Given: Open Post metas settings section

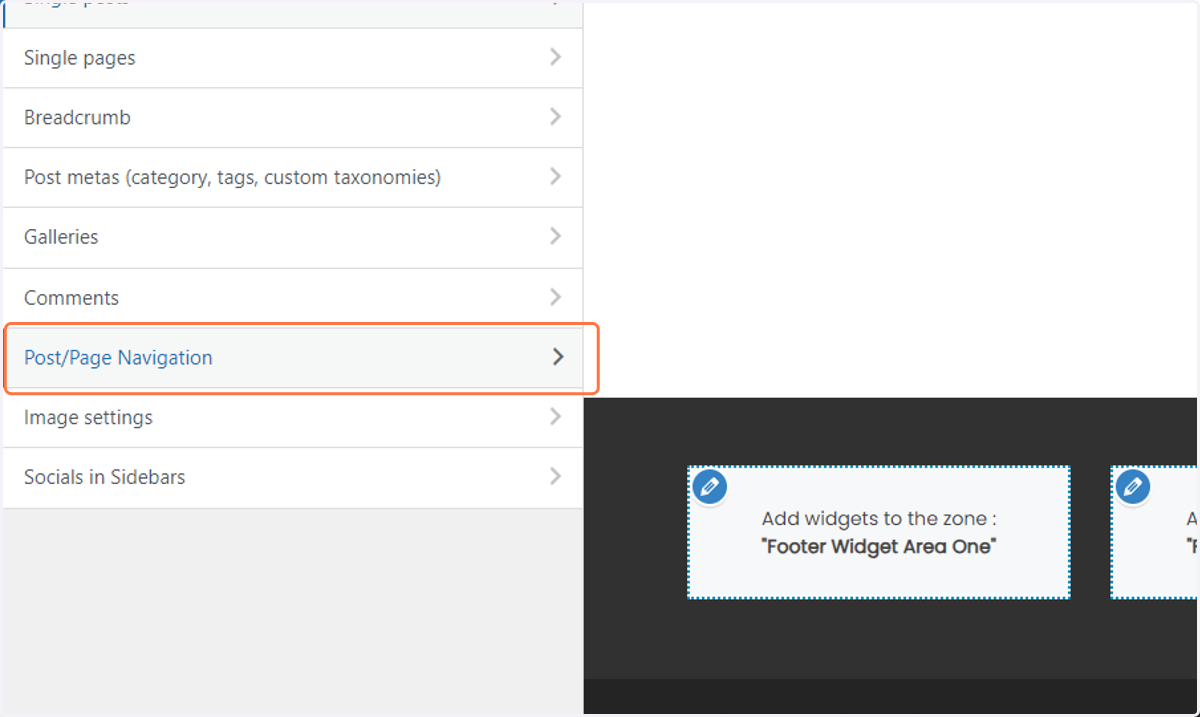Looking at the screenshot, I should [293, 178].
